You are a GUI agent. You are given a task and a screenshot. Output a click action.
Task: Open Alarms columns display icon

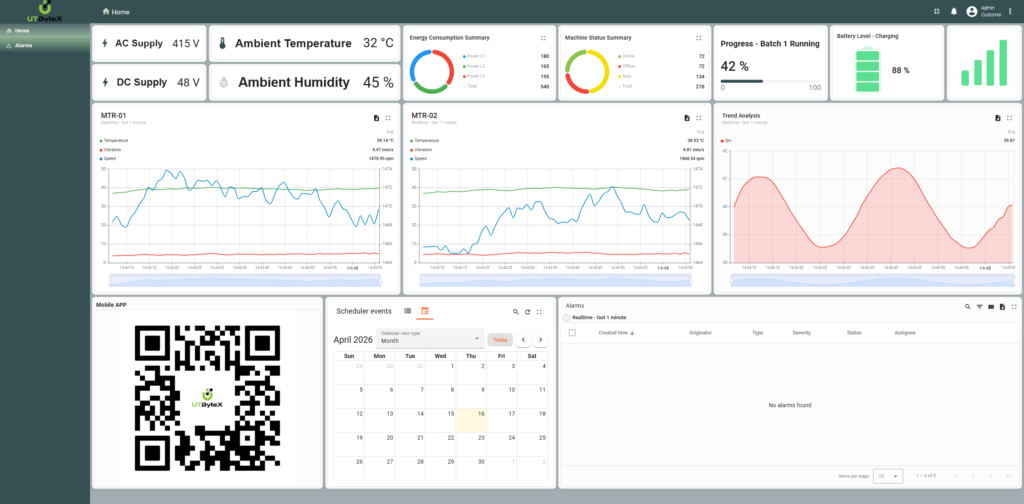[x=991, y=306]
